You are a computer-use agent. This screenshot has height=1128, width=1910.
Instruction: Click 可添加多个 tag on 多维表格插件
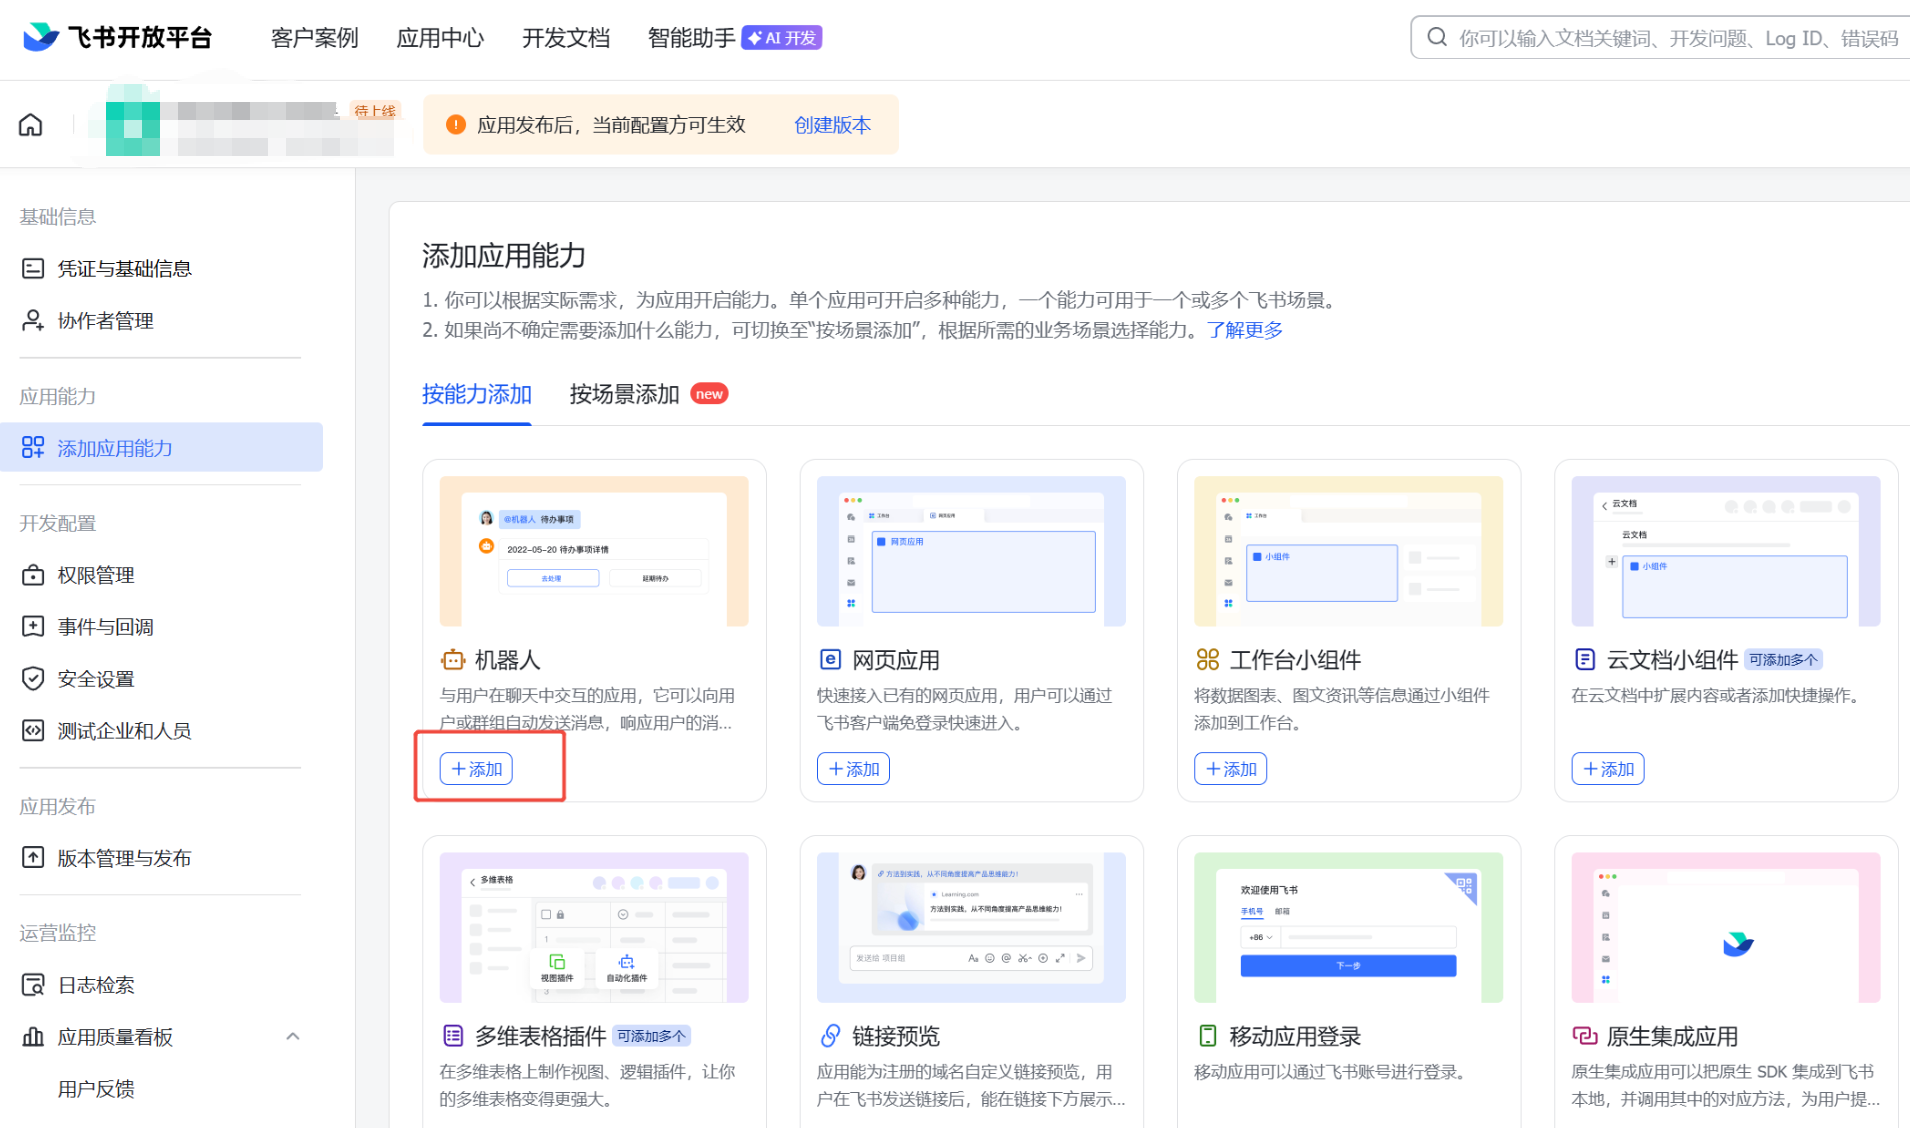(x=652, y=1036)
